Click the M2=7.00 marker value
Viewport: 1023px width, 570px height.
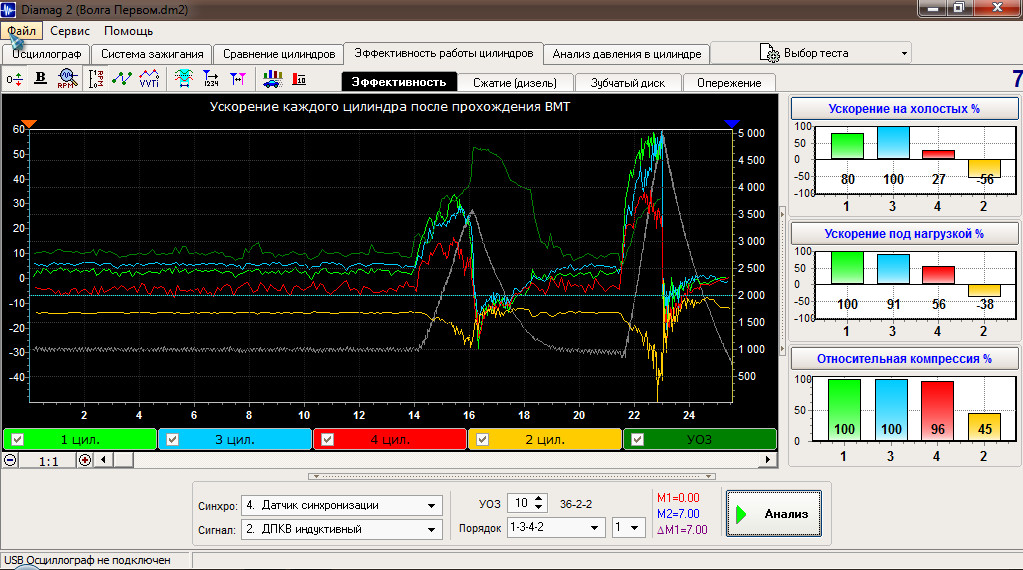tap(678, 514)
